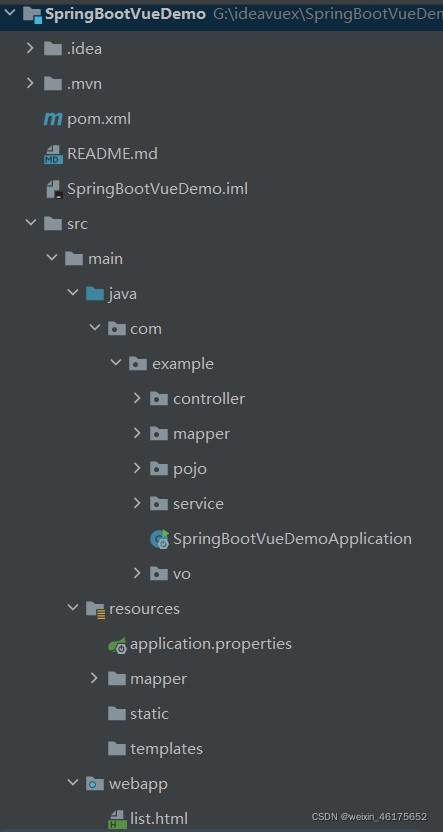443x832 pixels.
Task: Click the SpringBootVueDemo.iml module file icon
Action: point(54,189)
